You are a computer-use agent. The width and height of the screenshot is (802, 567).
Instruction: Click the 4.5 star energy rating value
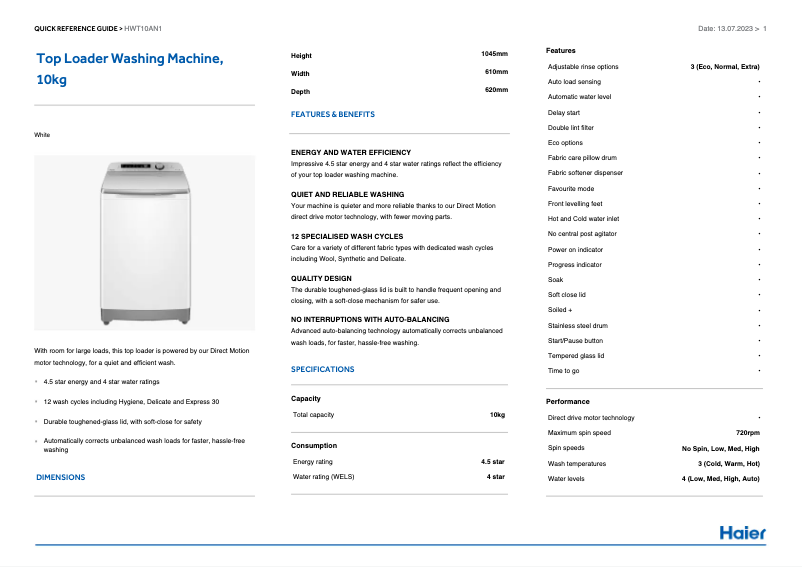point(492,462)
